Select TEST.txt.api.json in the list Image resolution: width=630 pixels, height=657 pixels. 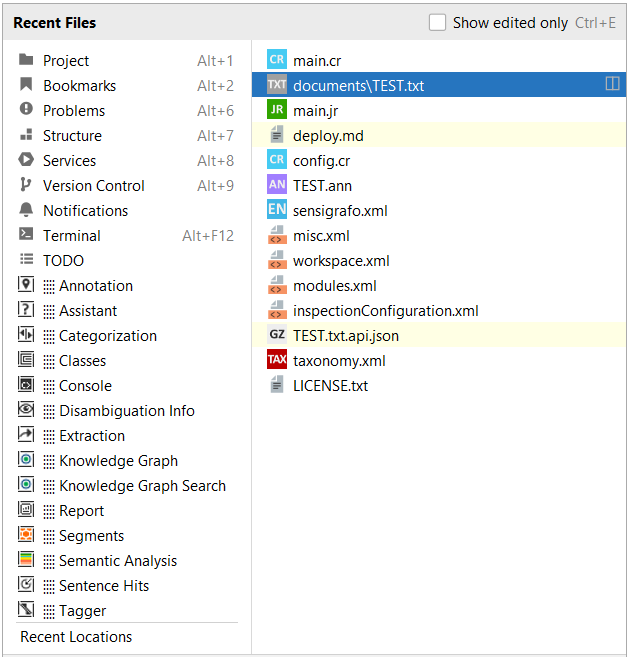346,336
